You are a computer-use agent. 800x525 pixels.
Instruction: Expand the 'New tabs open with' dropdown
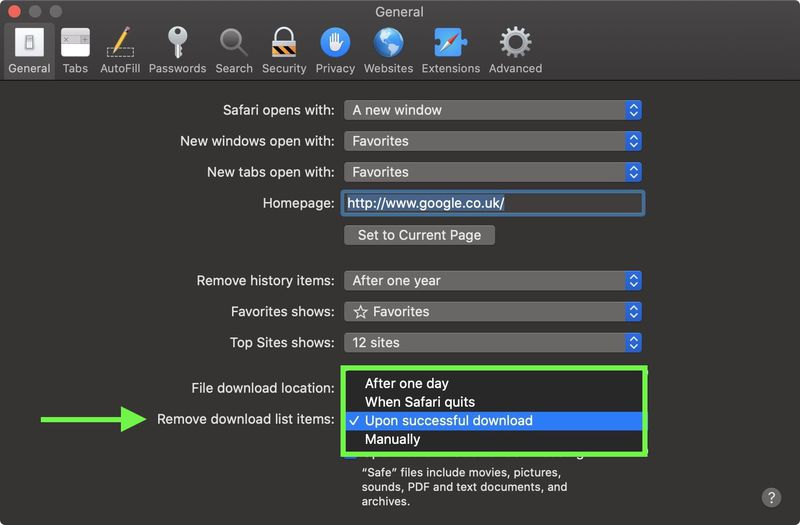493,172
